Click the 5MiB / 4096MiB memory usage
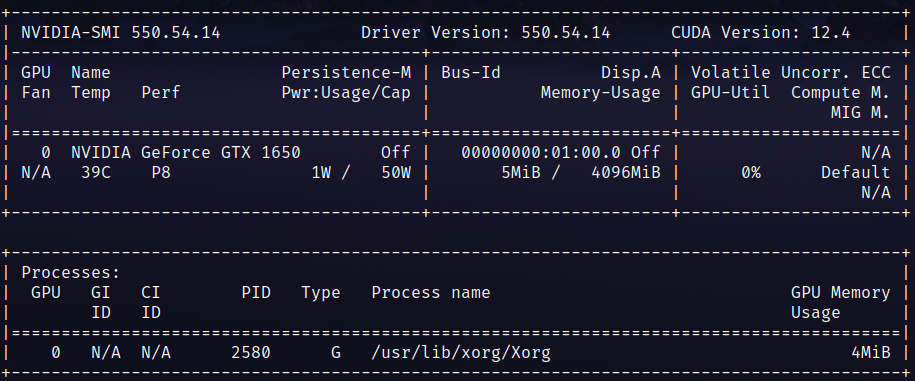915x381 pixels. pos(581,173)
